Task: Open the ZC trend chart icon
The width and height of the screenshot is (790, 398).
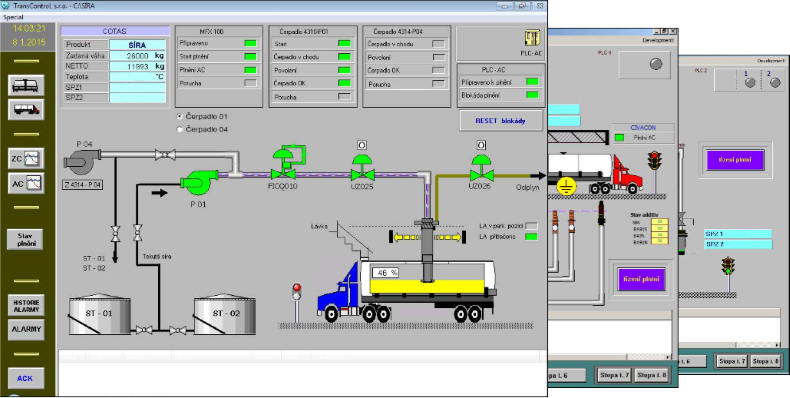Action: (x=26, y=158)
